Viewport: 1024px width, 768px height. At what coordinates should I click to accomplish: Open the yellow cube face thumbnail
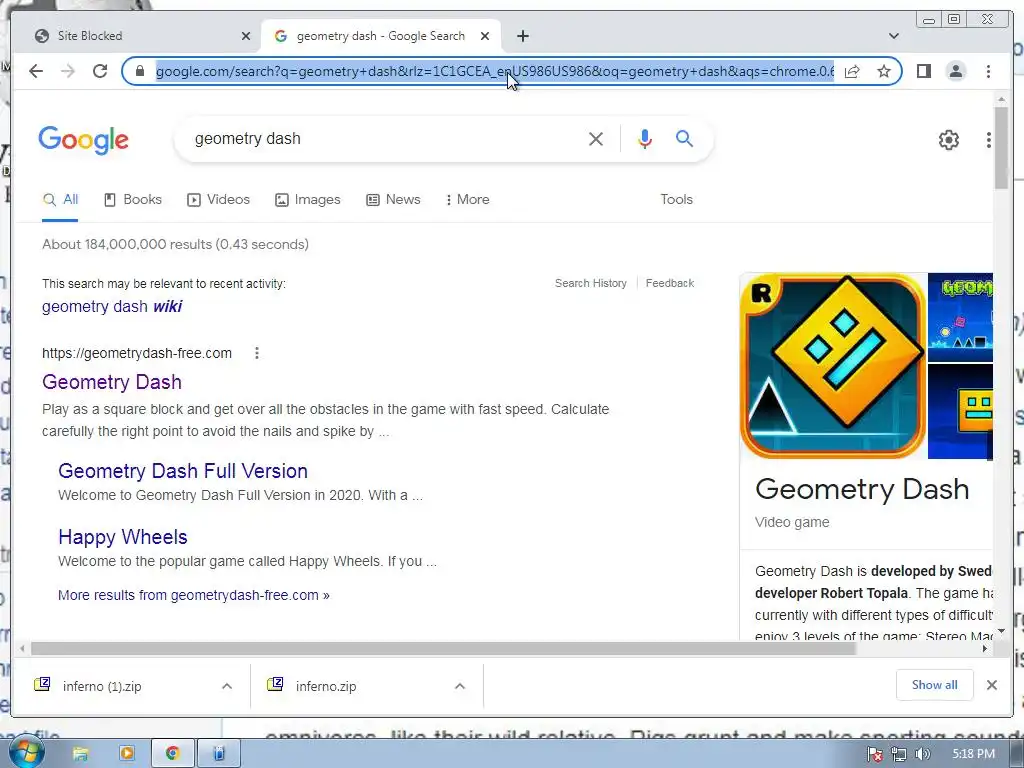tap(960, 411)
